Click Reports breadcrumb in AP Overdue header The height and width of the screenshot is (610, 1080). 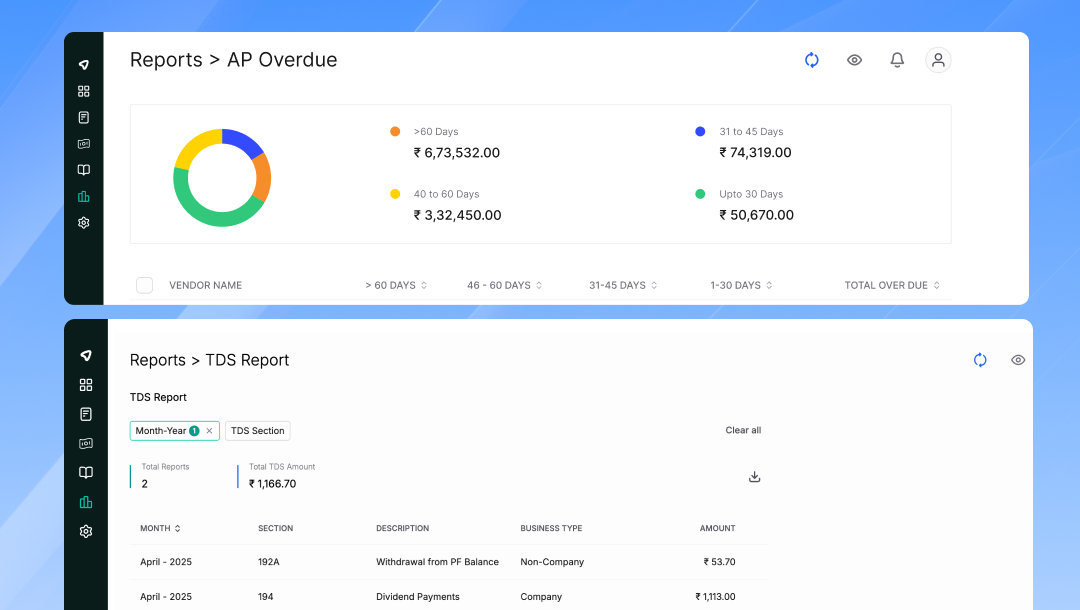(x=166, y=60)
